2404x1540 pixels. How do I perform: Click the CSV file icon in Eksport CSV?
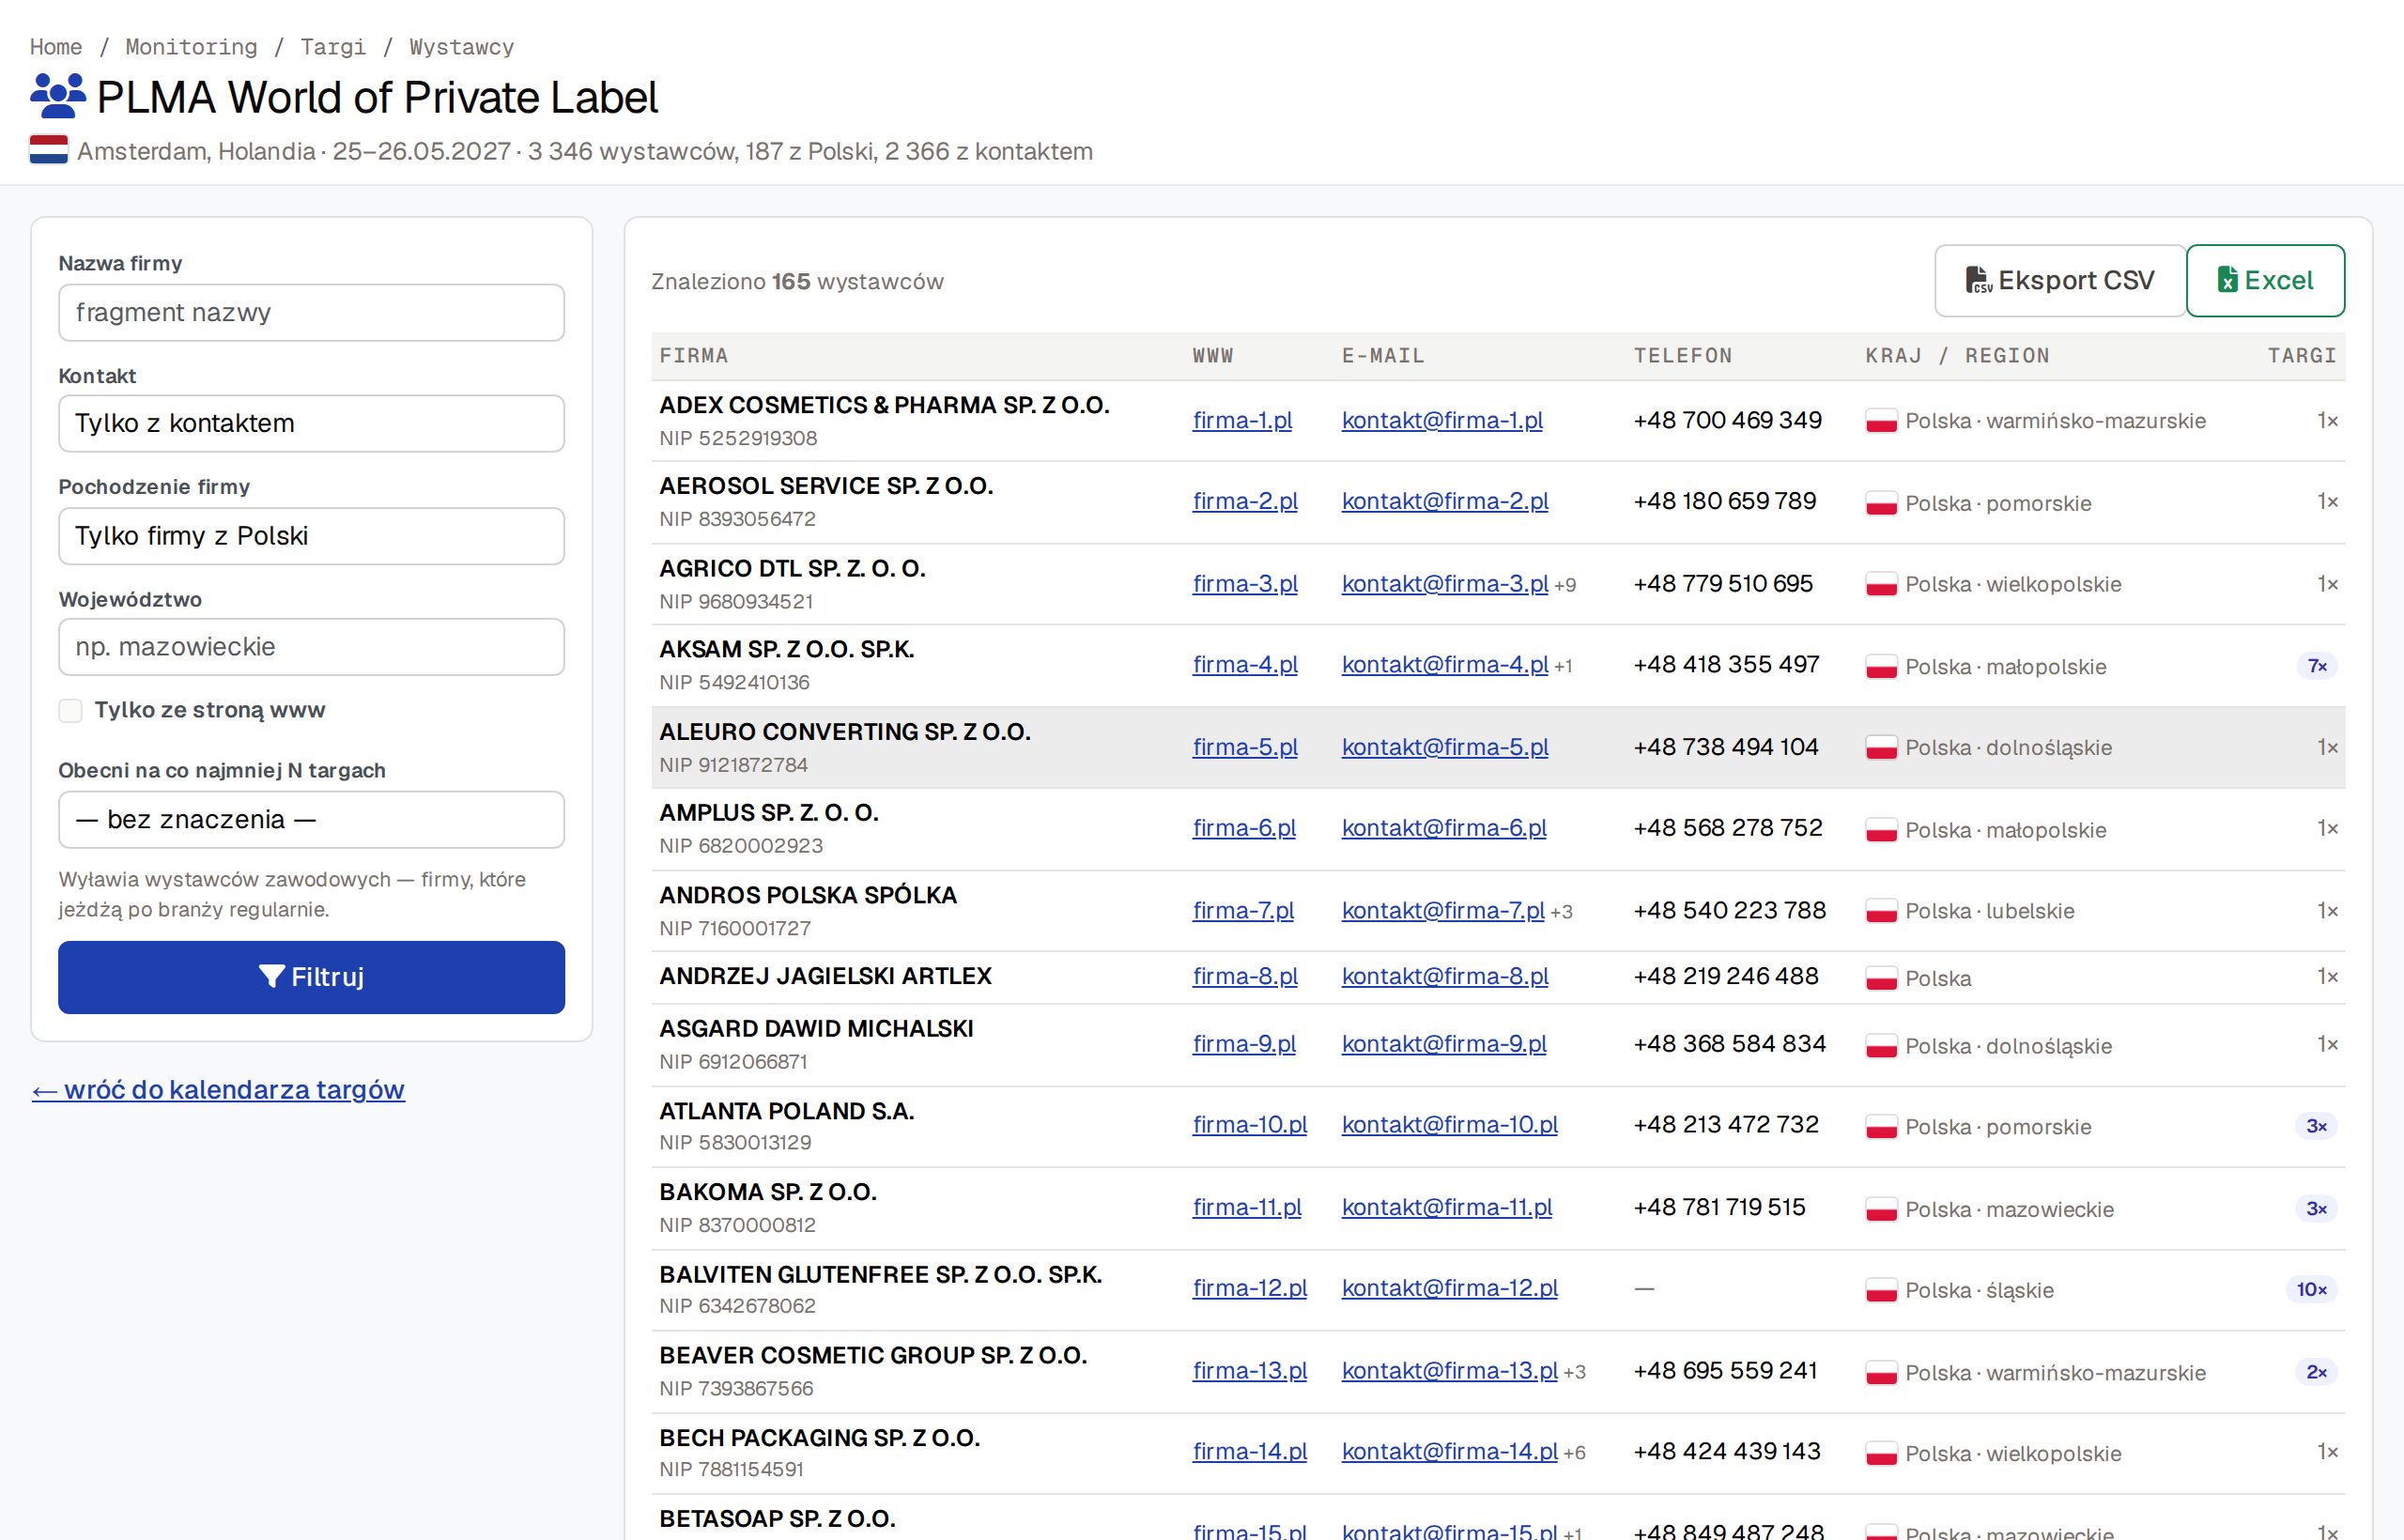click(1979, 281)
